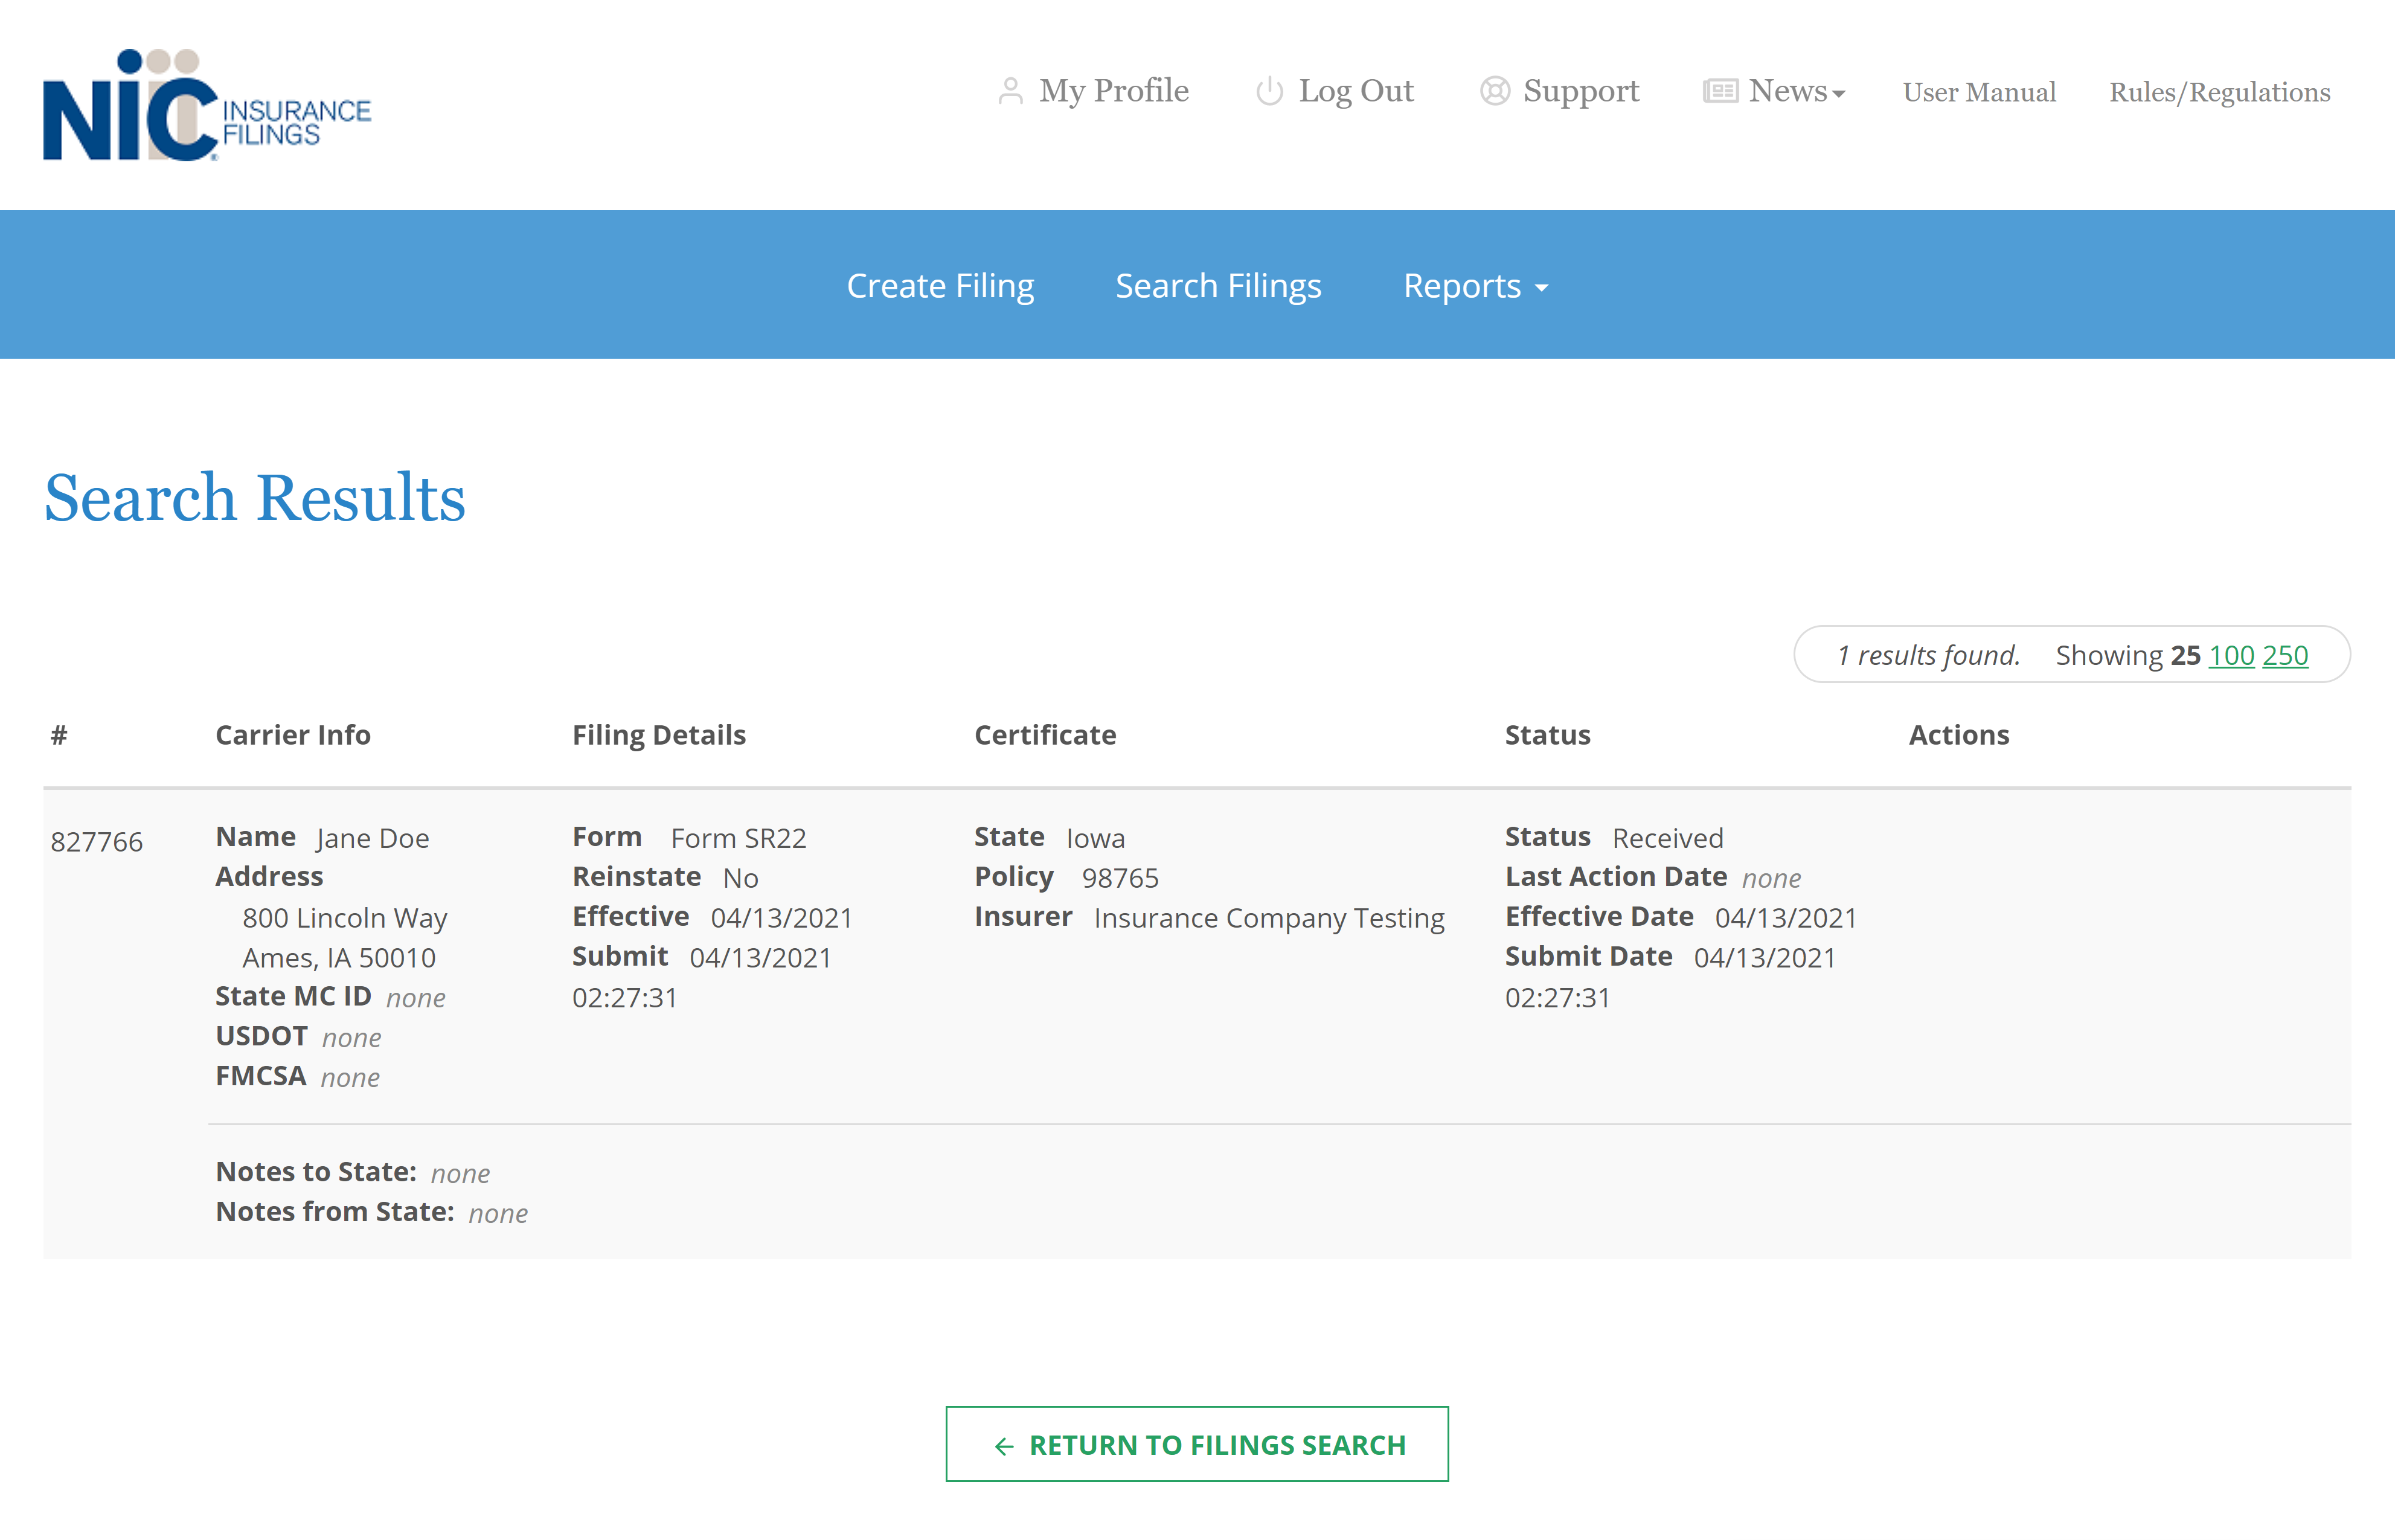Show 250 results per page
This screenshot has height=1540, width=2395.
click(2286, 655)
